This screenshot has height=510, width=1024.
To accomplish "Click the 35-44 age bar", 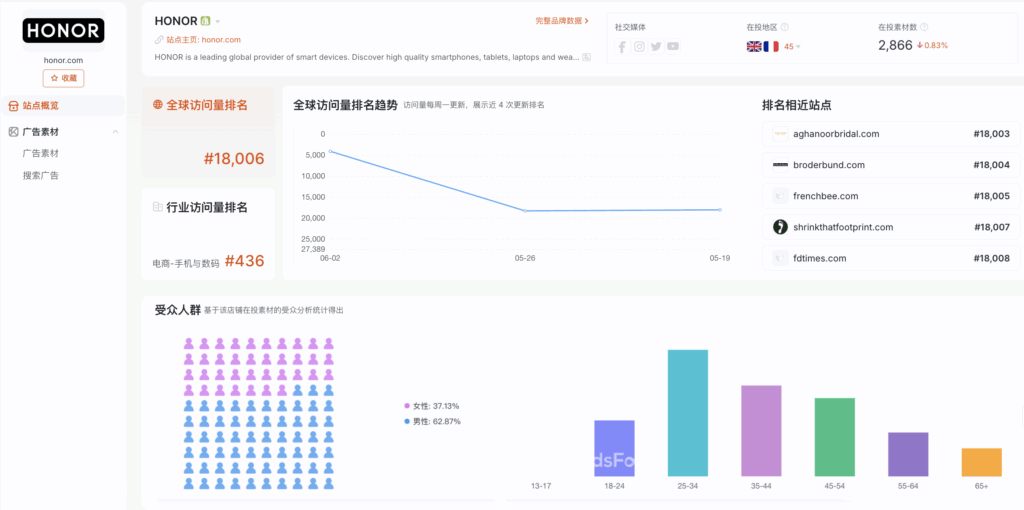I will point(761,431).
